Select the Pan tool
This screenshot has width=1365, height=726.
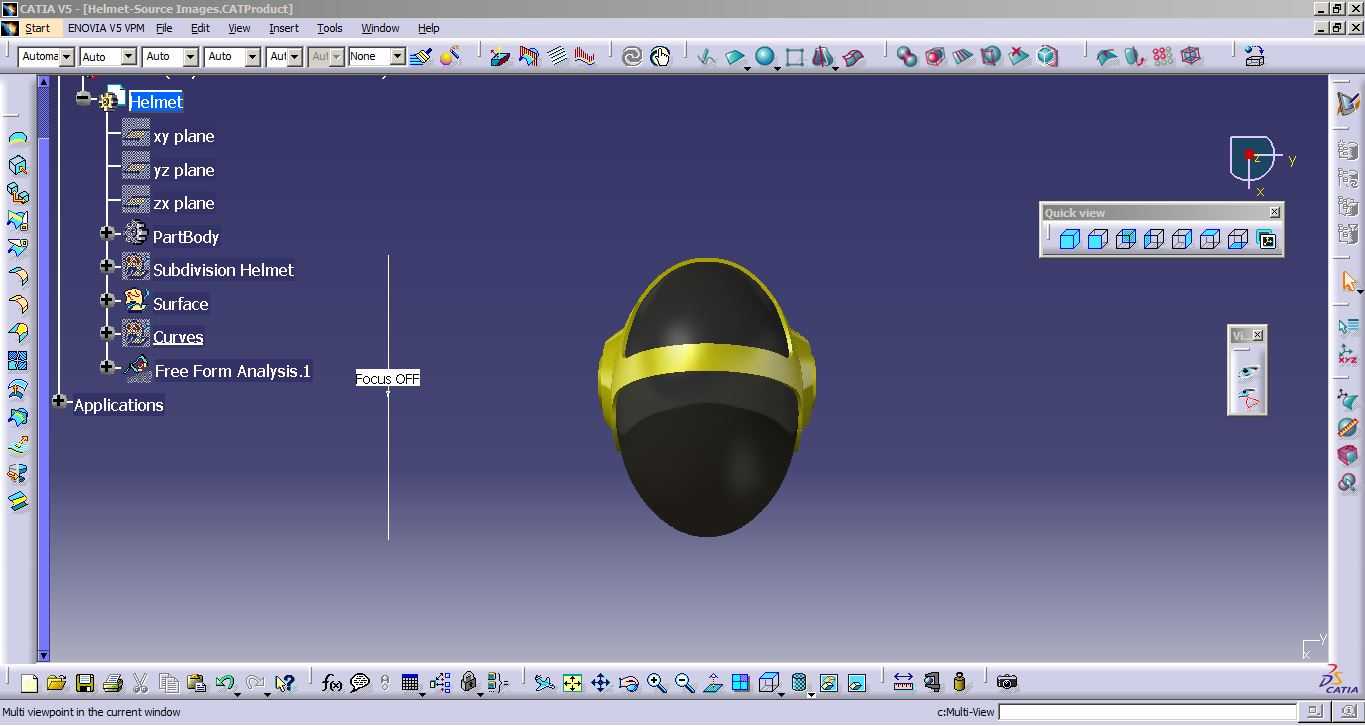tap(600, 683)
